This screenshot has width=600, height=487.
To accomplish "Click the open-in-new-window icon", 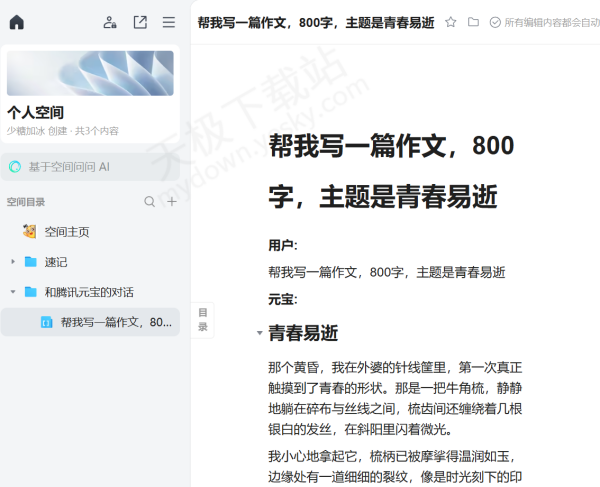I will (x=140, y=22).
